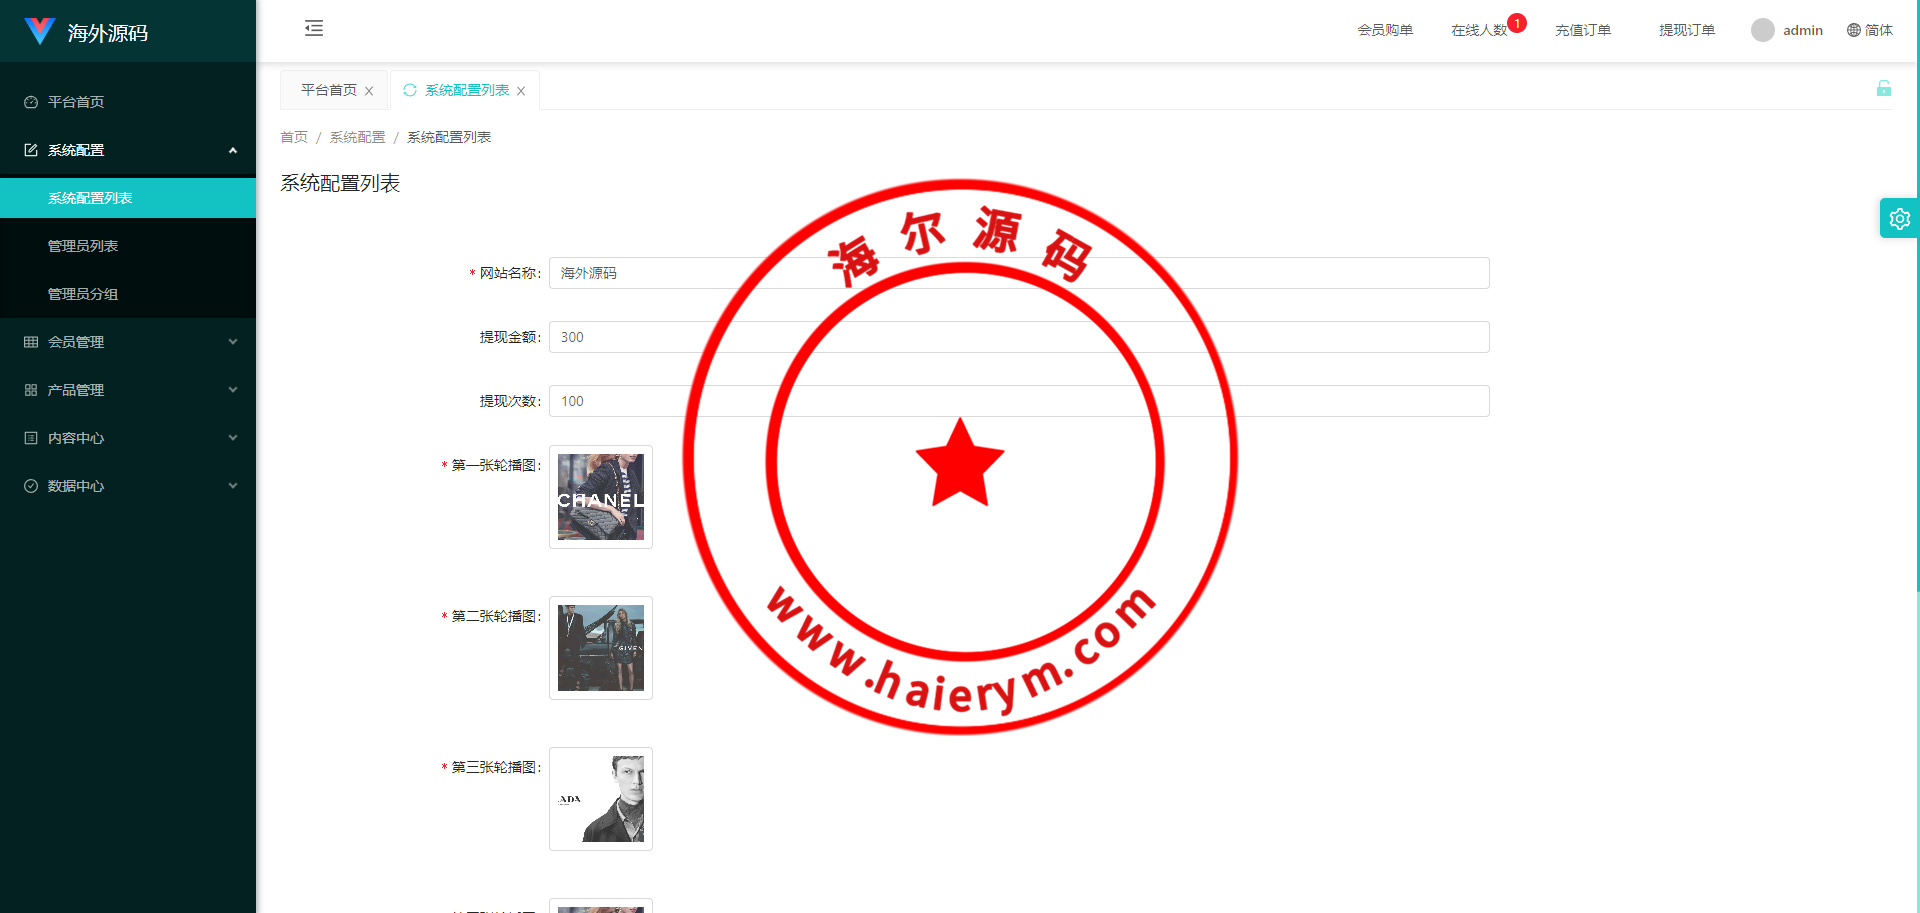
Task: Select the 平台首页 dashboard icon in sidebar
Action: pos(30,101)
